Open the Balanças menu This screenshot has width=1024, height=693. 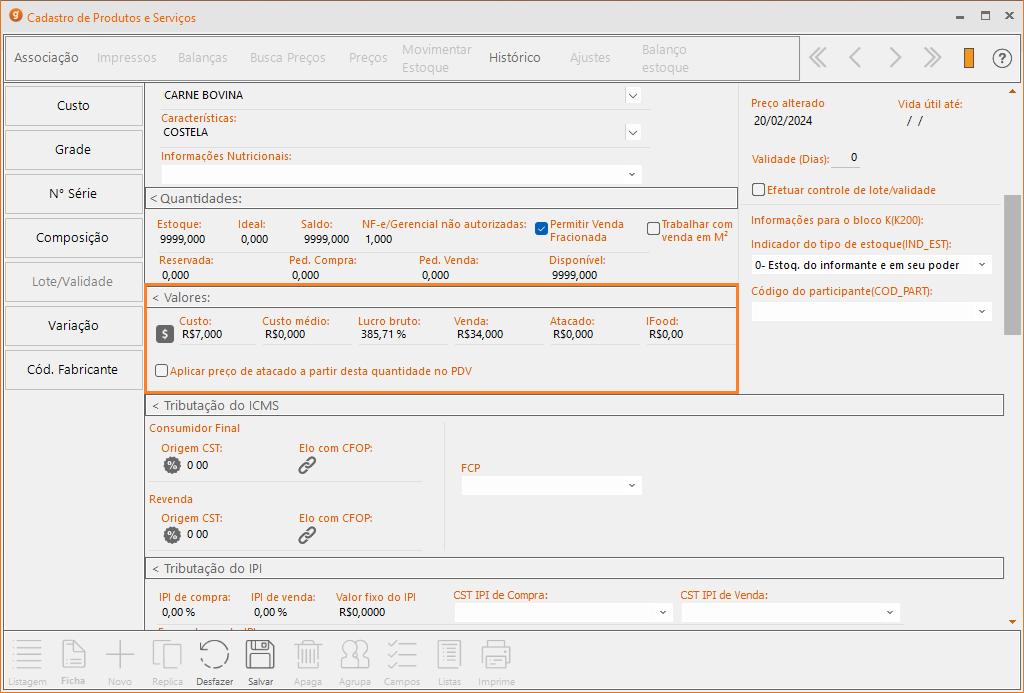tap(202, 57)
